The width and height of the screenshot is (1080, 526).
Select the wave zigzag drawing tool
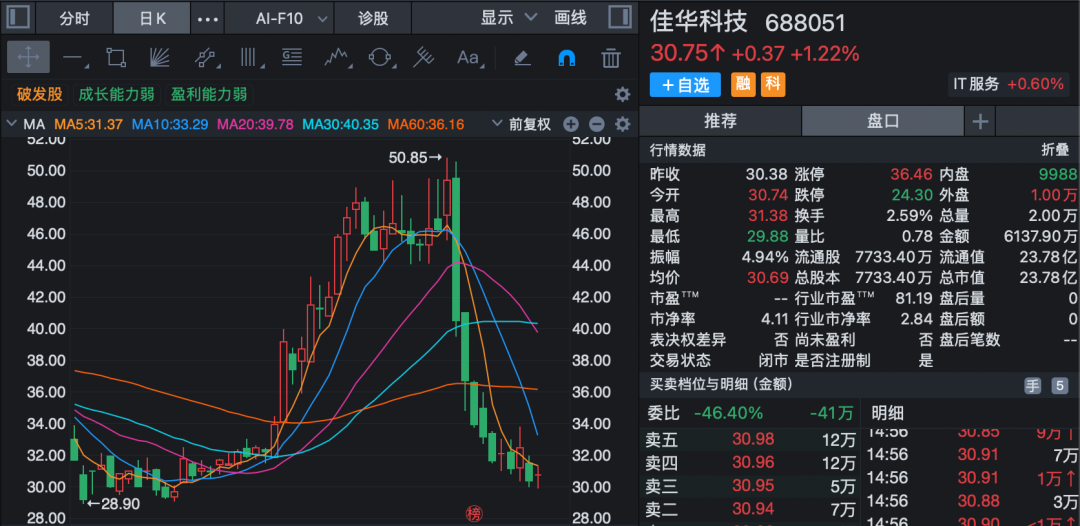(337, 58)
